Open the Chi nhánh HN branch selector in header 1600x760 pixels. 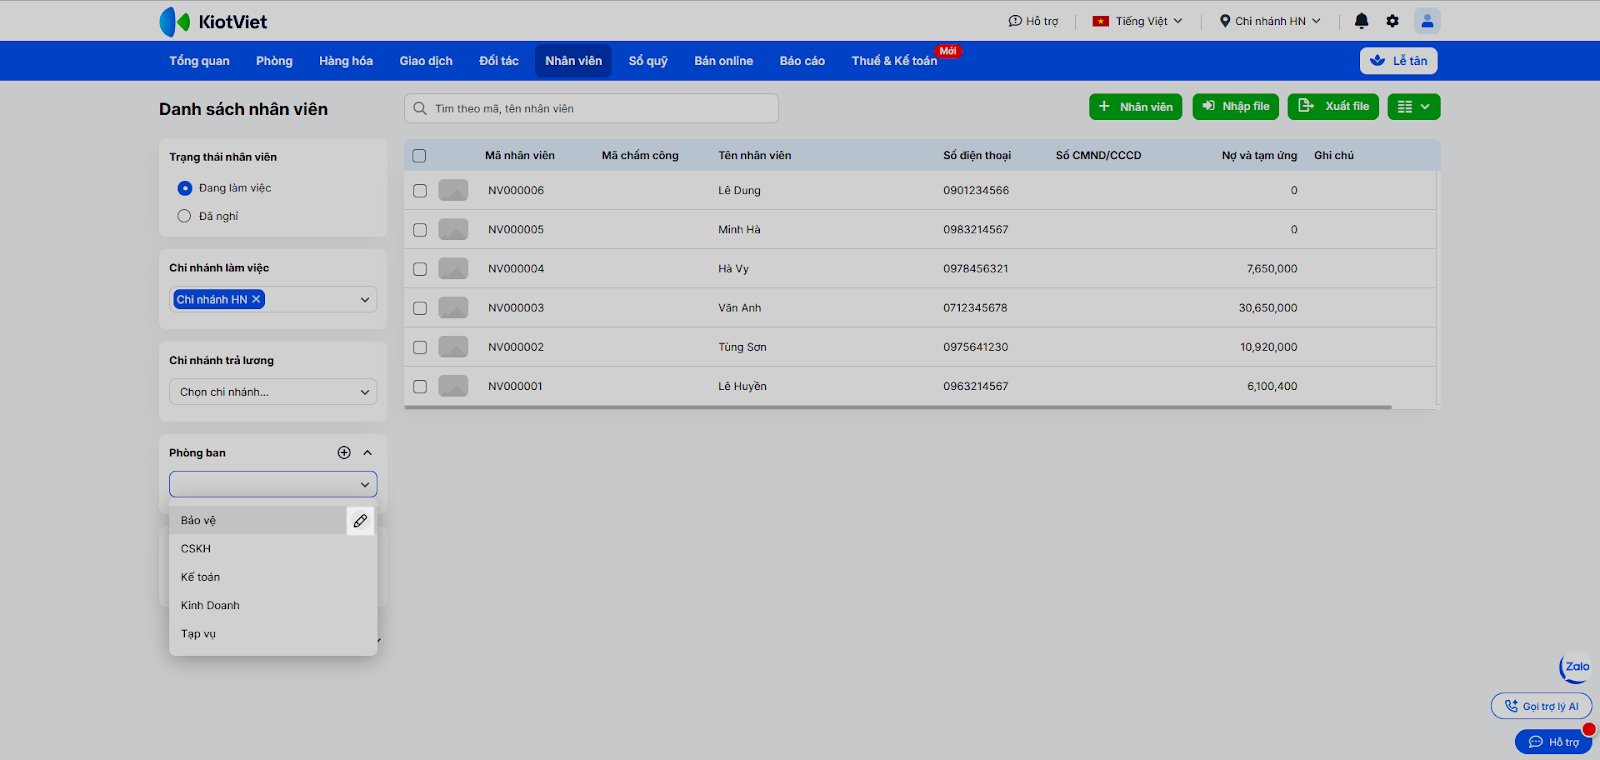(1270, 21)
